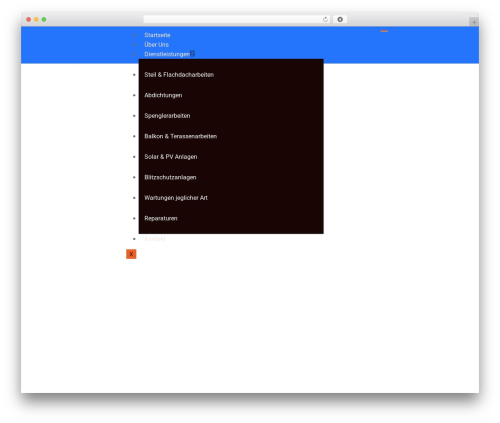Go to Solar & PV Anlagen
Image resolution: width=500 pixels, height=423 pixels.
point(170,157)
